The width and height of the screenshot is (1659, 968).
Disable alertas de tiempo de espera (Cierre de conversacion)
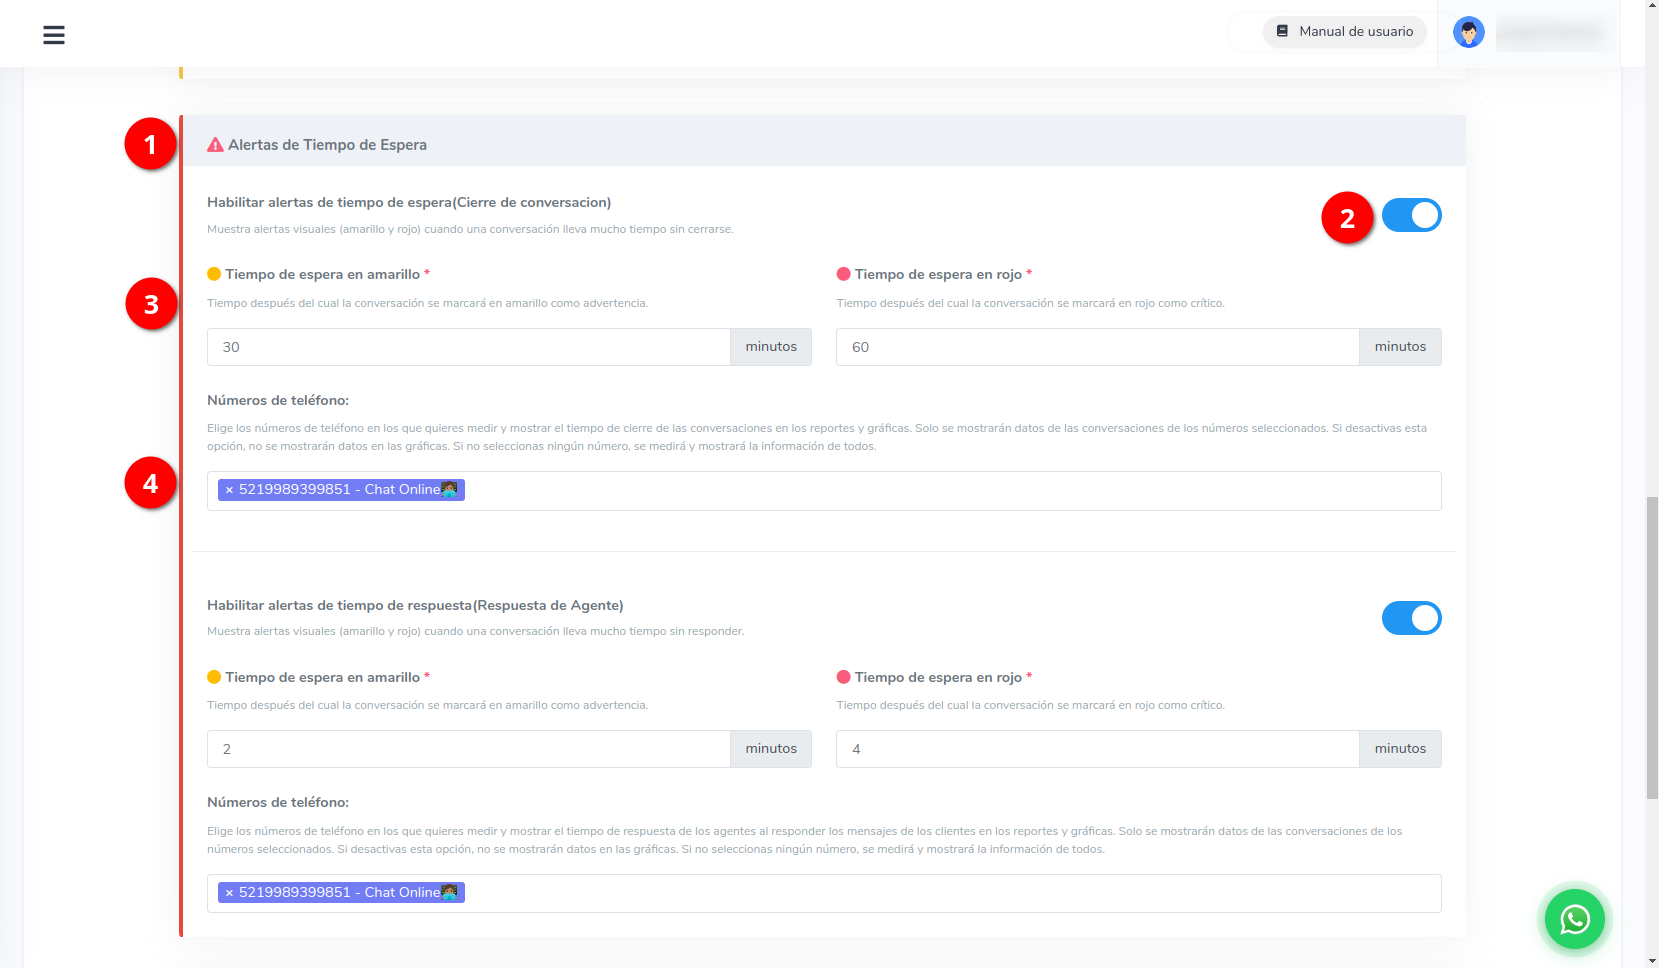[x=1411, y=214]
